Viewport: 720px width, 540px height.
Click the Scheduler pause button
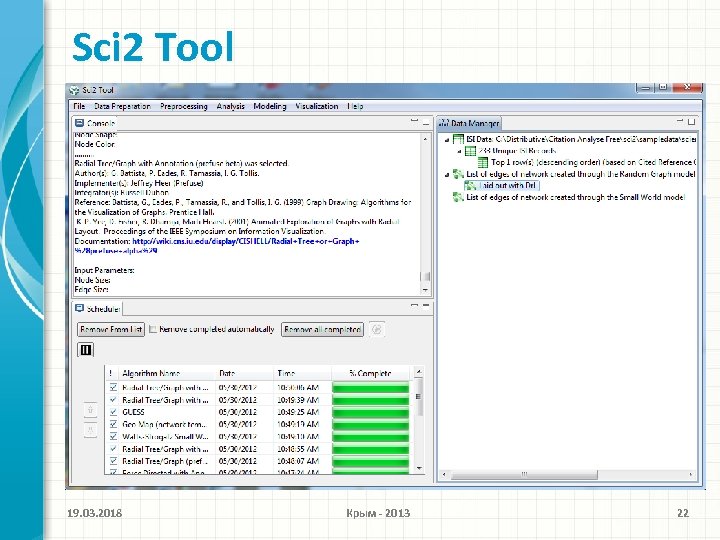coord(86,350)
